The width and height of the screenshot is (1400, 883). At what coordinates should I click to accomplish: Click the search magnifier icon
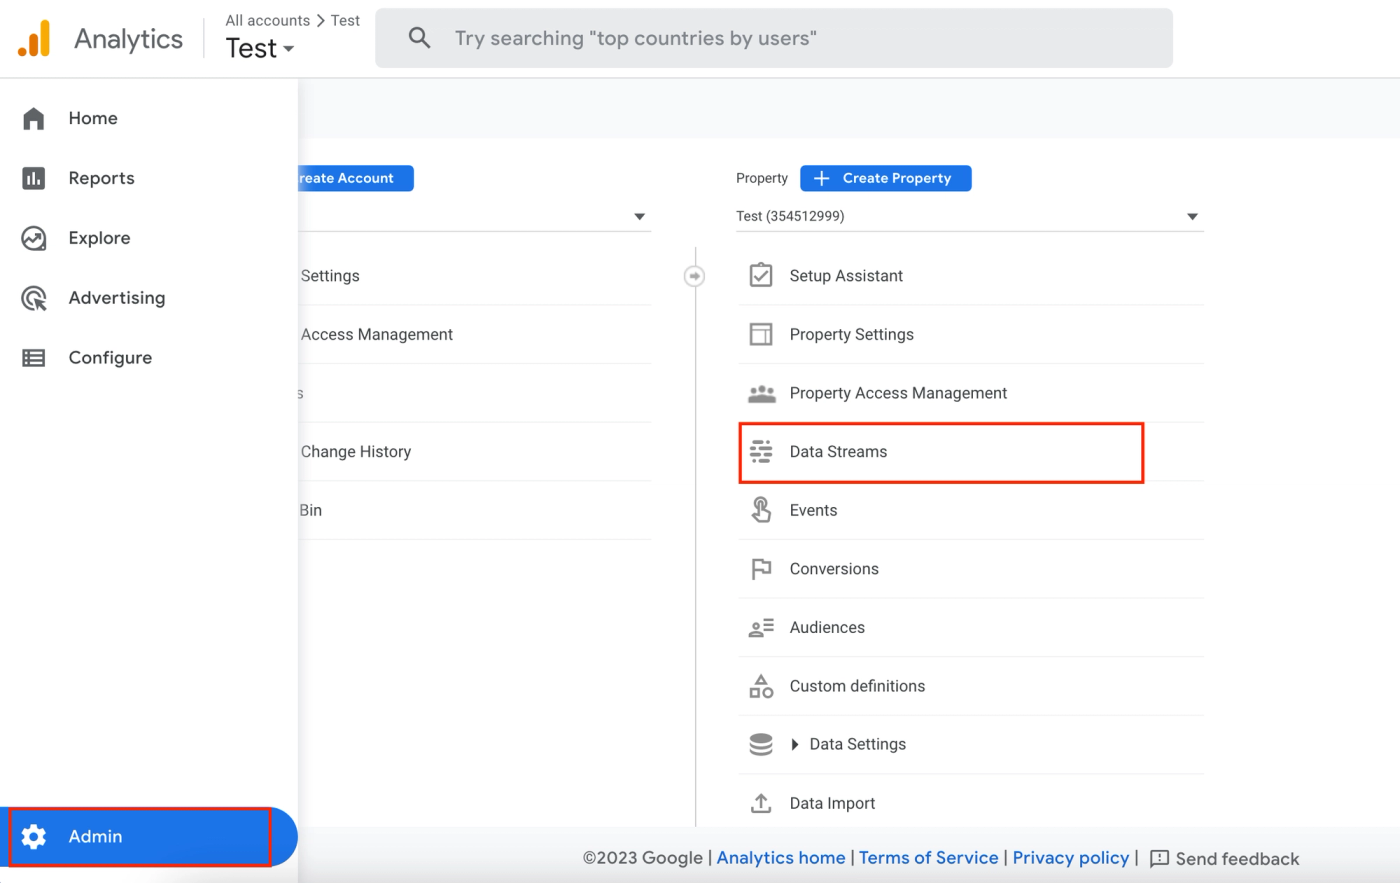click(x=420, y=38)
